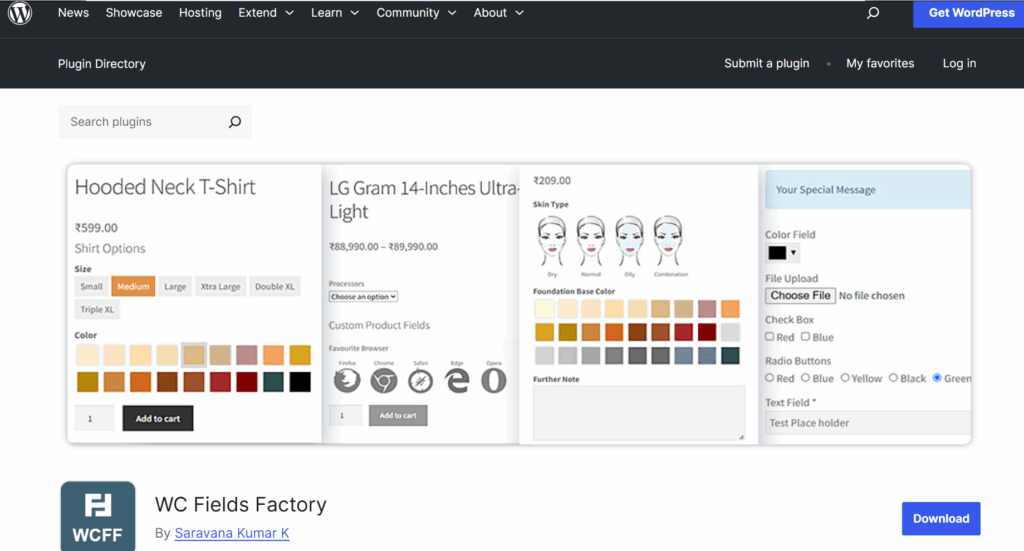This screenshot has width=1024, height=551.
Task: Pick the black color swatch for shirt
Action: 300,381
